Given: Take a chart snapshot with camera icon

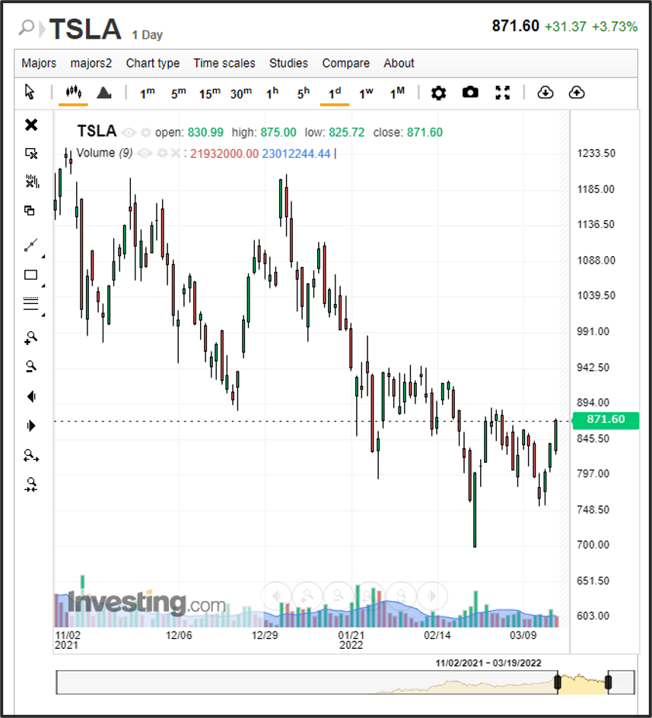Looking at the screenshot, I should tap(470, 92).
